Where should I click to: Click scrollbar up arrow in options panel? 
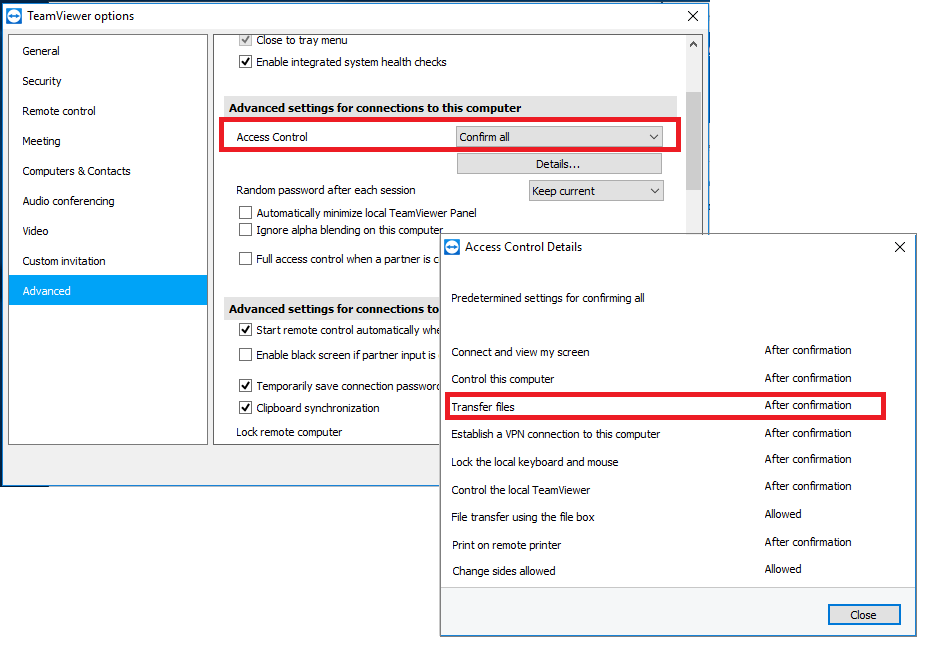tap(694, 44)
